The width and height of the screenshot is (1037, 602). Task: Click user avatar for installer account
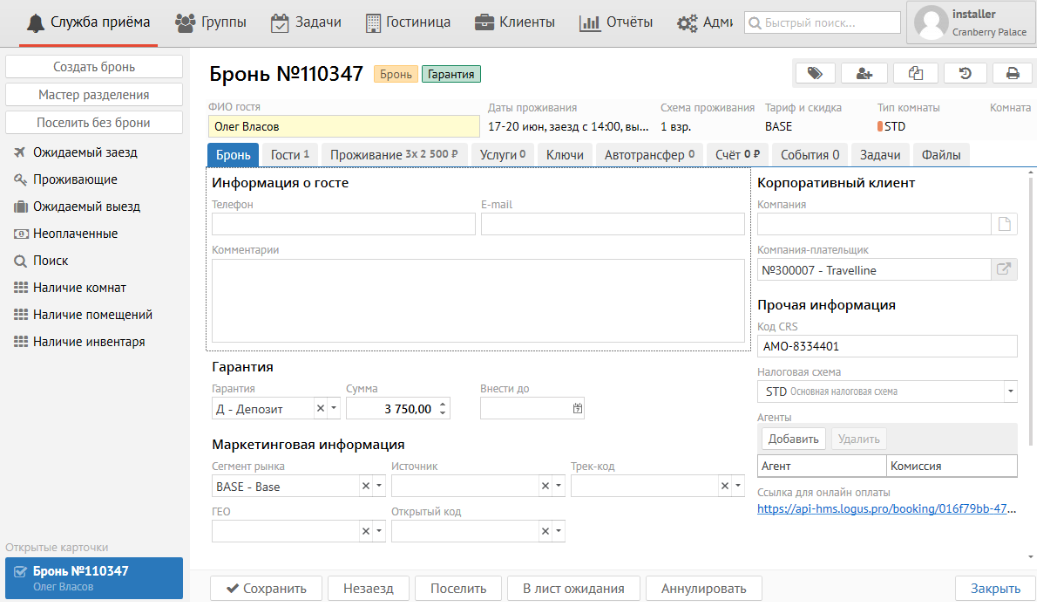point(931,23)
